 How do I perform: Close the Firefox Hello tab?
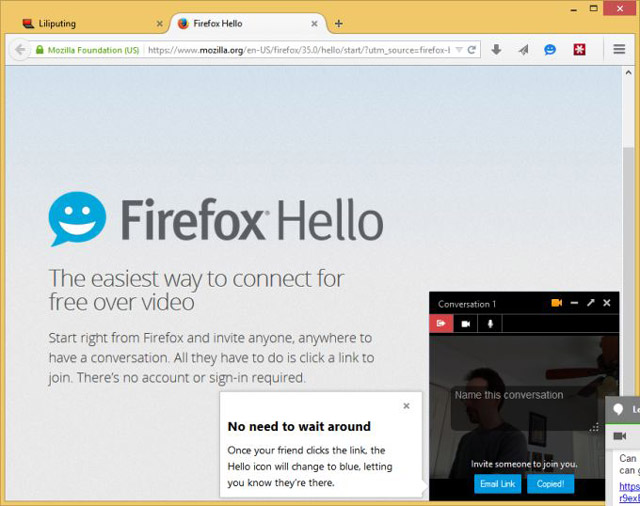click(x=314, y=24)
